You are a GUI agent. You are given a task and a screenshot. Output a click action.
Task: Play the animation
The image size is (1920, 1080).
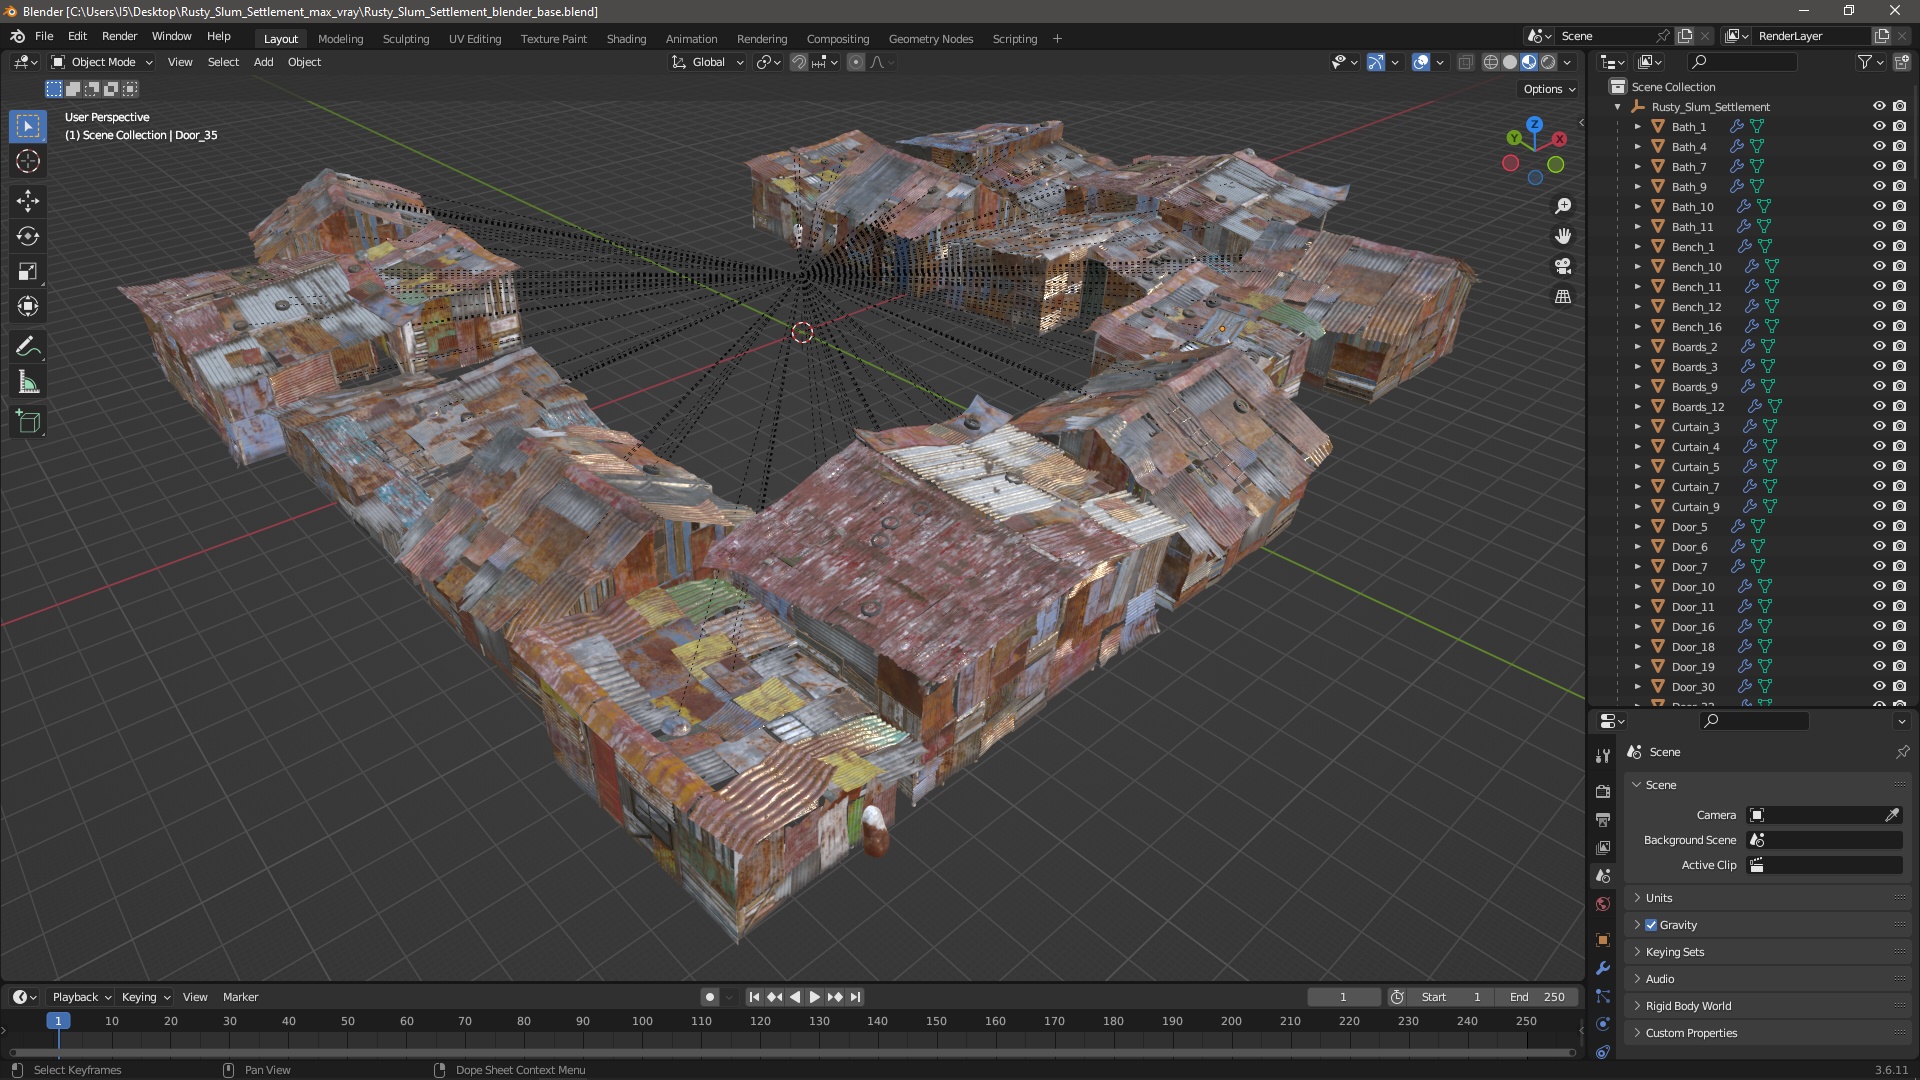click(x=814, y=997)
